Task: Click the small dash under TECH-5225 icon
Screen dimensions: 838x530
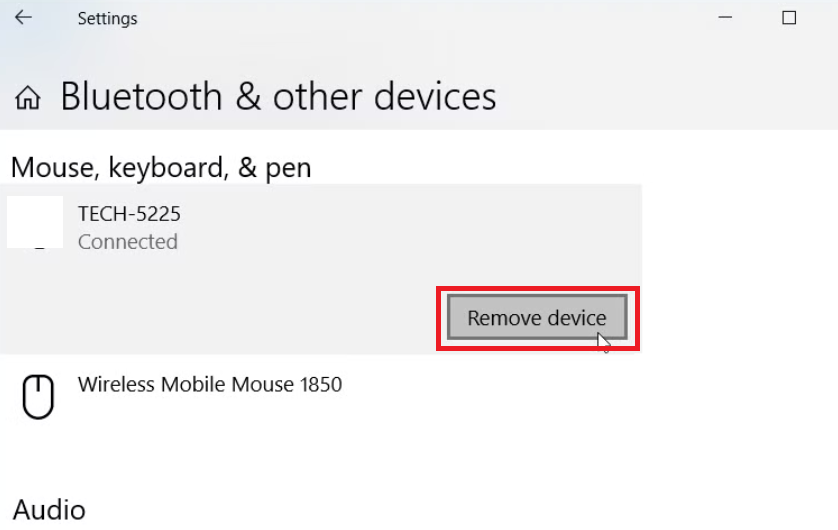Action: tap(40, 248)
